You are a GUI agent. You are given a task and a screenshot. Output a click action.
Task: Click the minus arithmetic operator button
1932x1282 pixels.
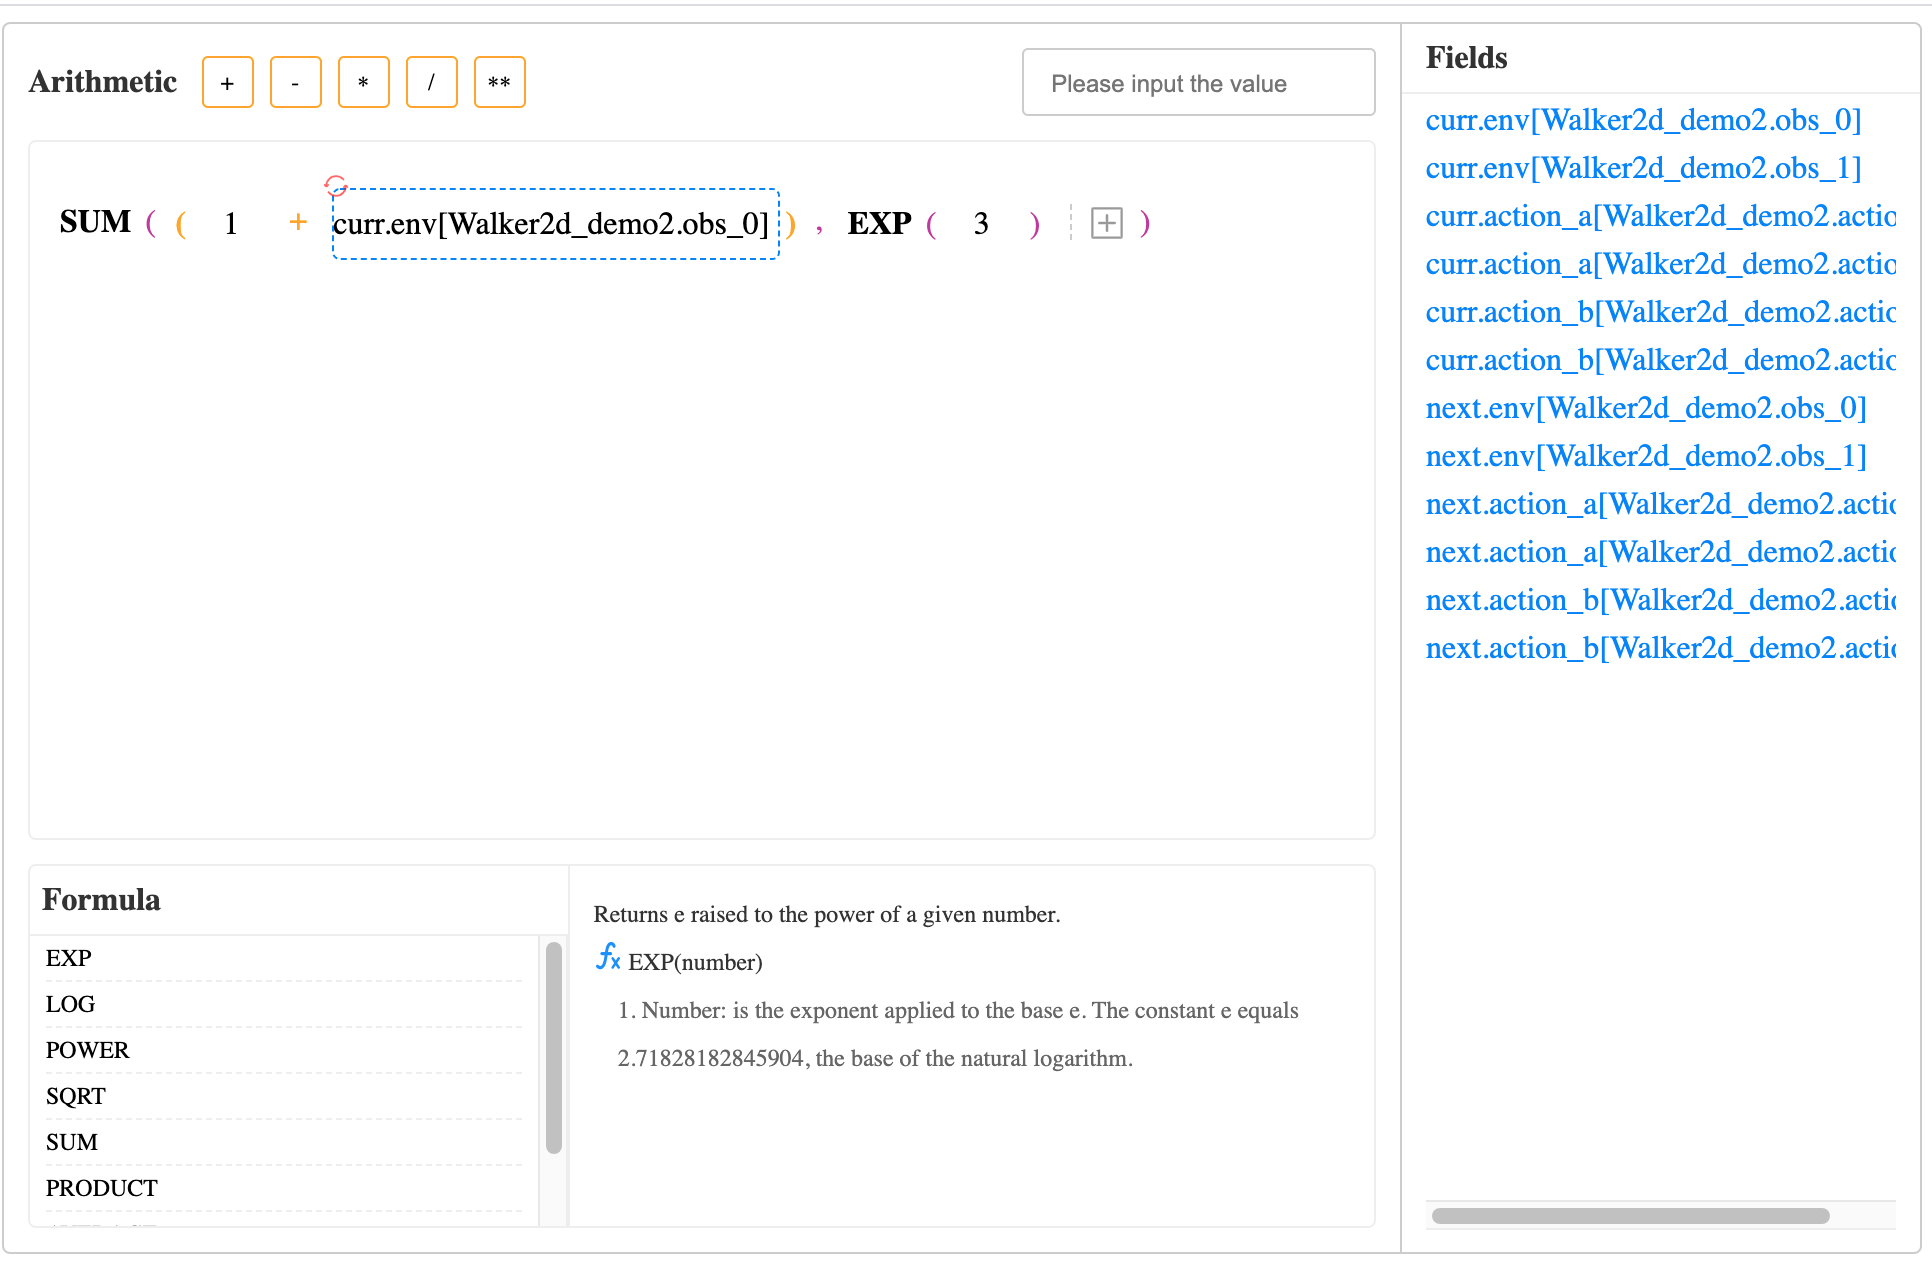pyautogui.click(x=295, y=83)
